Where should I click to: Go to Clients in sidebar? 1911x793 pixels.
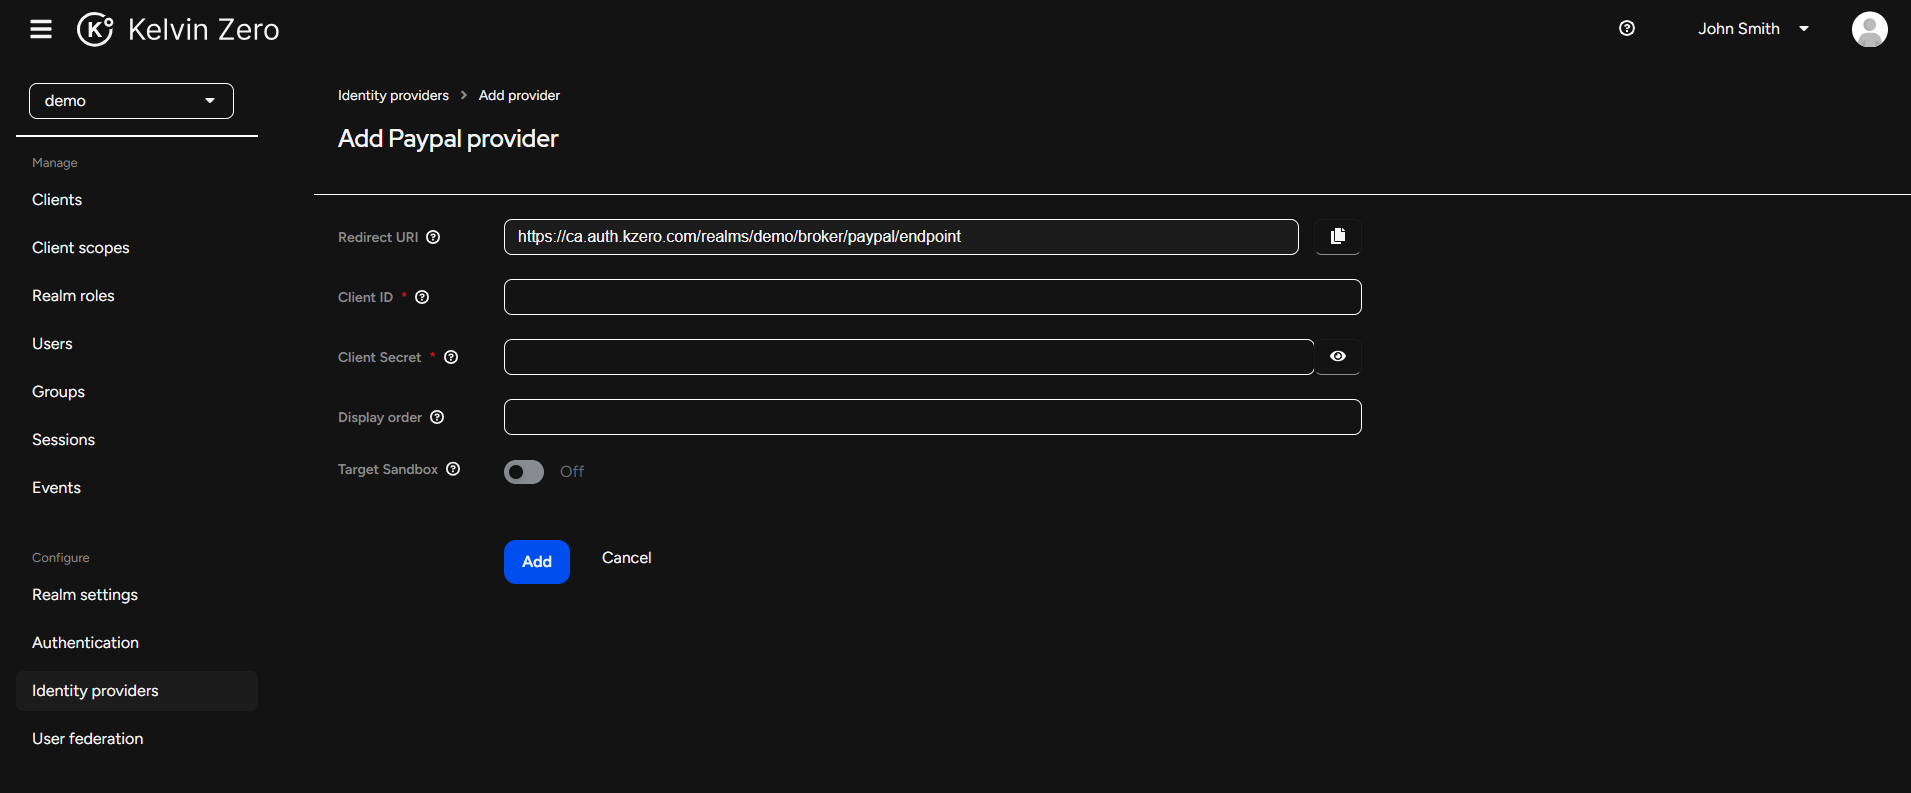[x=57, y=200]
